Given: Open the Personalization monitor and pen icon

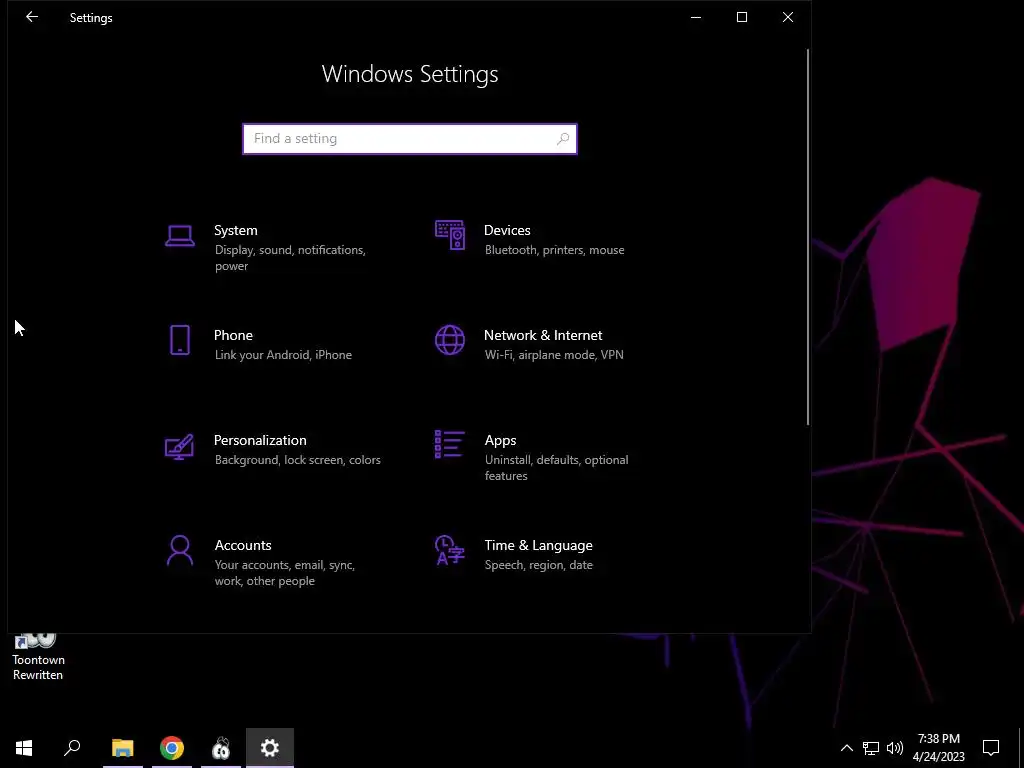Looking at the screenshot, I should [x=179, y=447].
